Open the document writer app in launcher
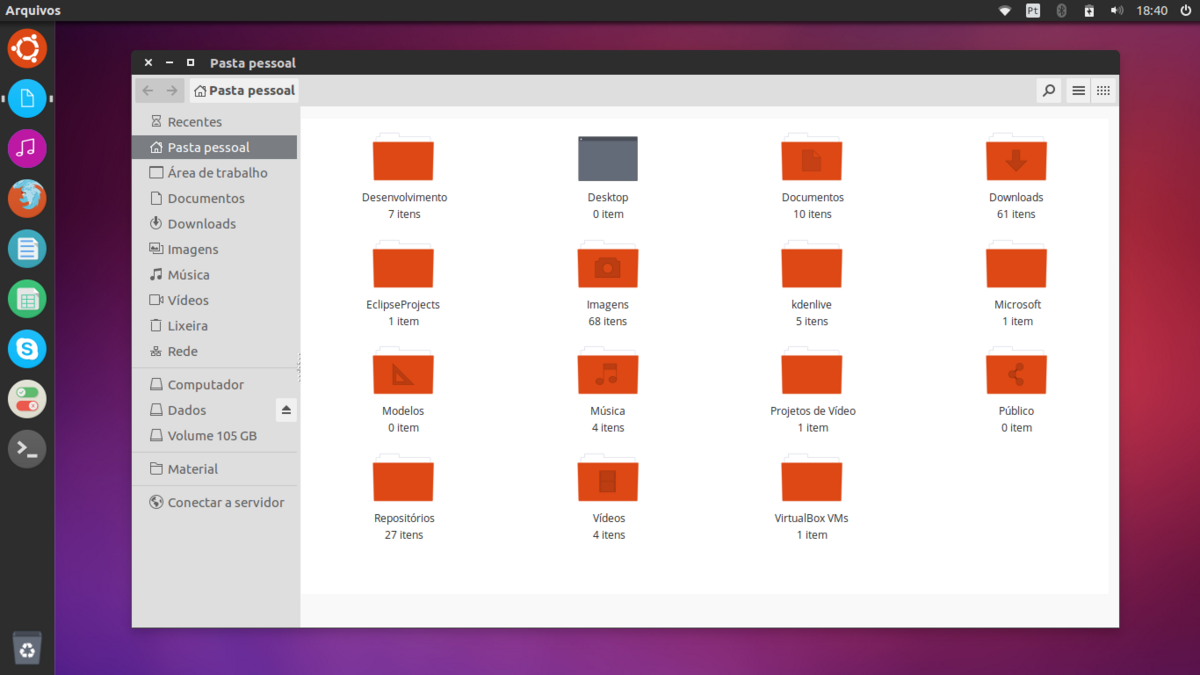 tap(27, 248)
